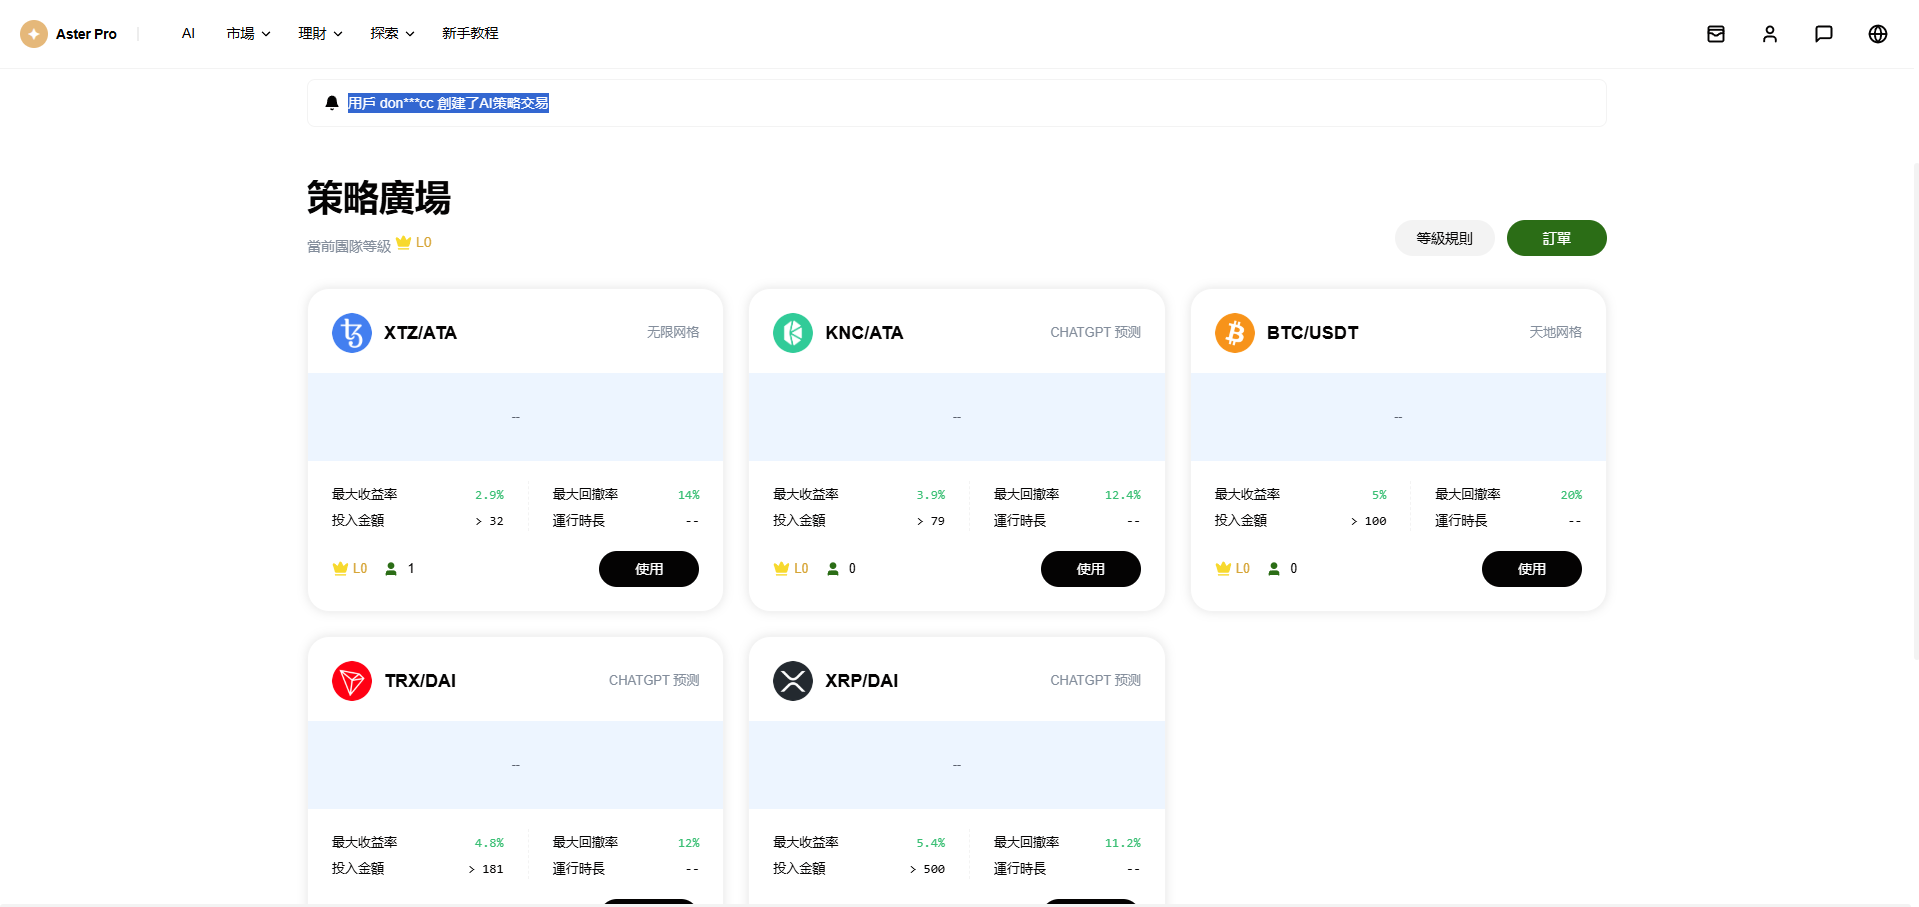Click the XTZ/ATA chart placeholder area

click(515, 417)
